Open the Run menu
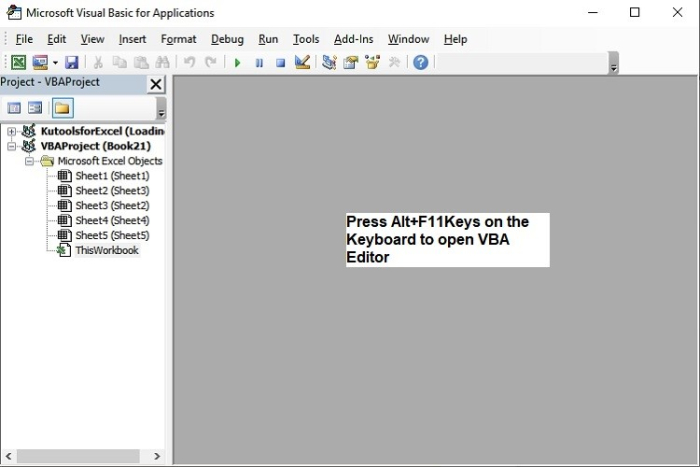Viewport: 700px width, 467px height. (268, 39)
